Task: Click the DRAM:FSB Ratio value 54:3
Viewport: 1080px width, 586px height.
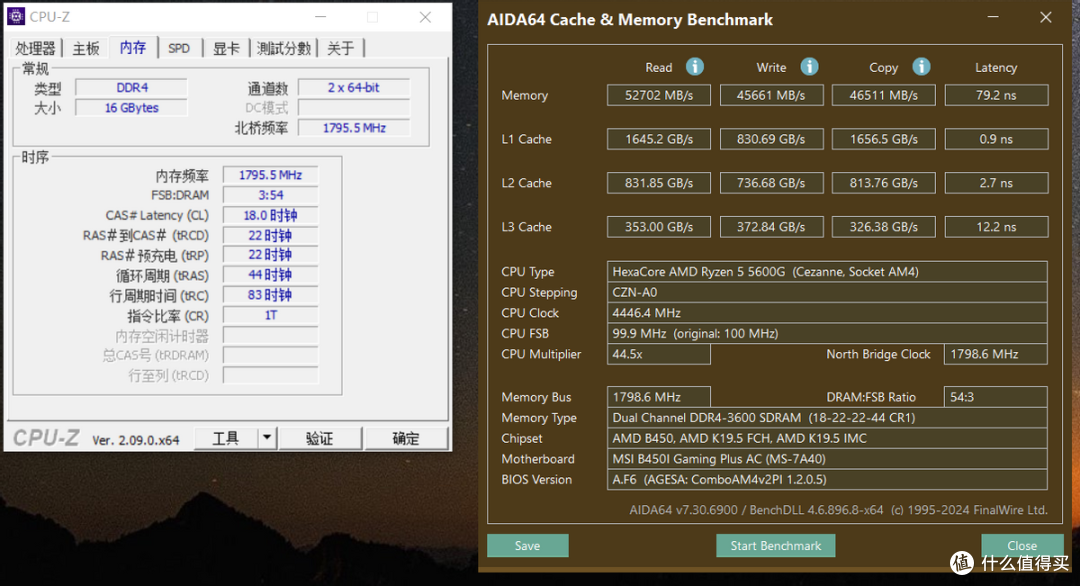Action: [995, 397]
